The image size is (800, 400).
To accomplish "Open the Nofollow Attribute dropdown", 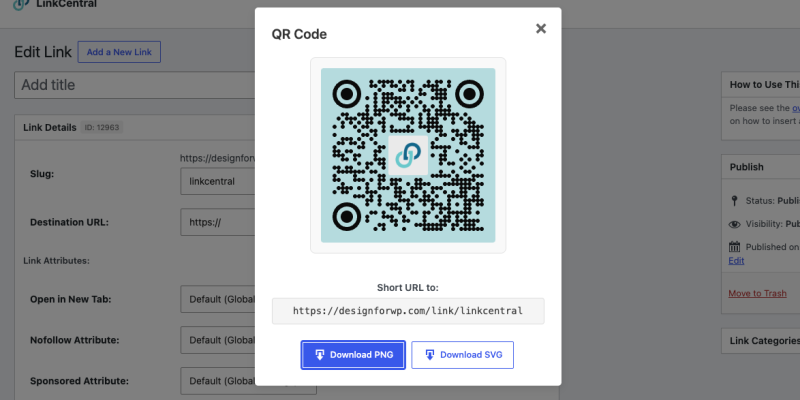I will (x=218, y=340).
